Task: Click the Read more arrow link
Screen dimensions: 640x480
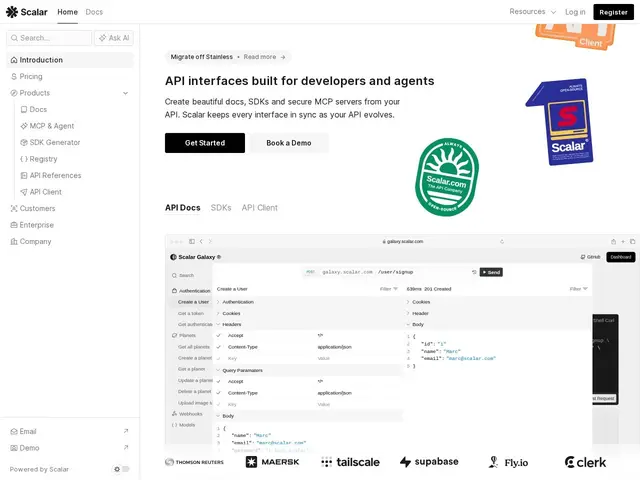Action: (x=264, y=57)
